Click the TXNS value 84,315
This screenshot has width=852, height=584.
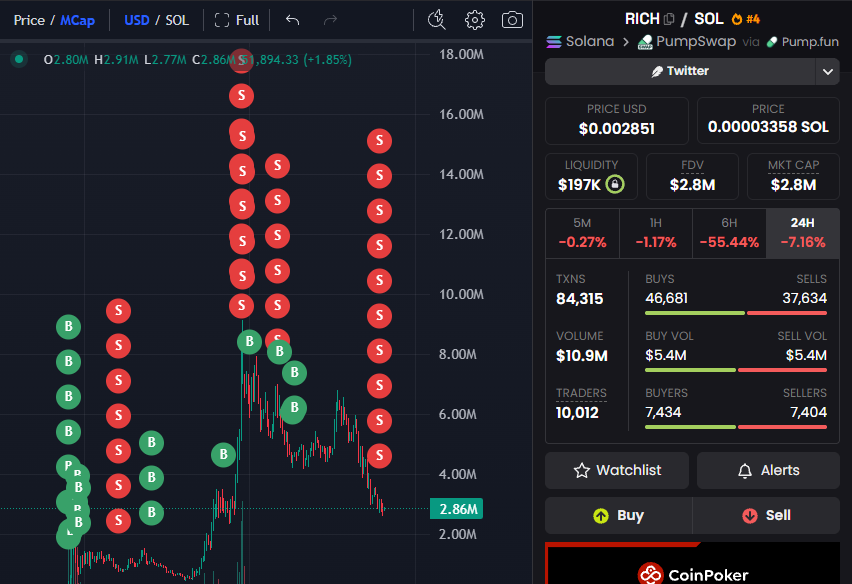point(579,299)
